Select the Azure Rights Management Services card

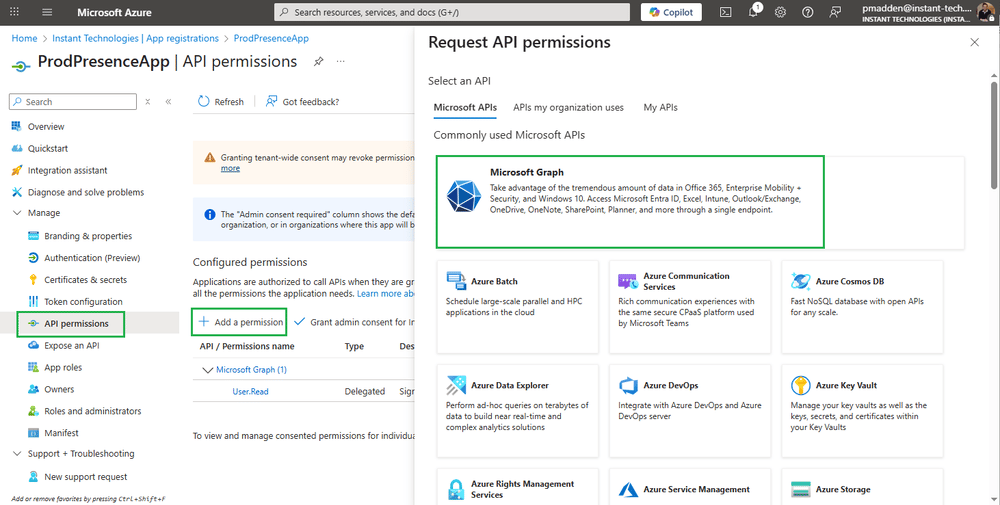[x=518, y=487]
